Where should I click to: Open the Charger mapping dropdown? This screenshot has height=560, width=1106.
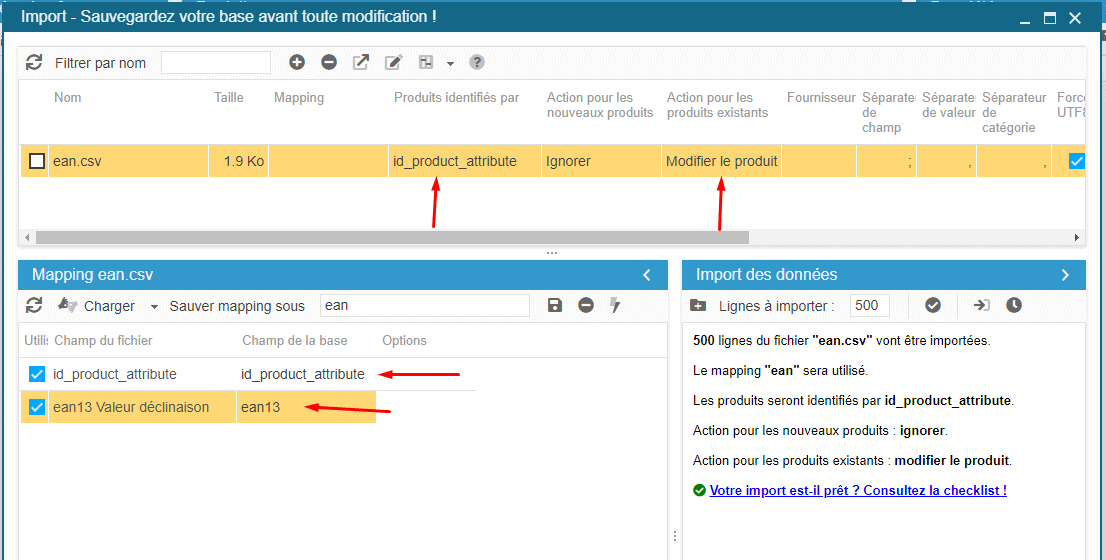(x=154, y=306)
